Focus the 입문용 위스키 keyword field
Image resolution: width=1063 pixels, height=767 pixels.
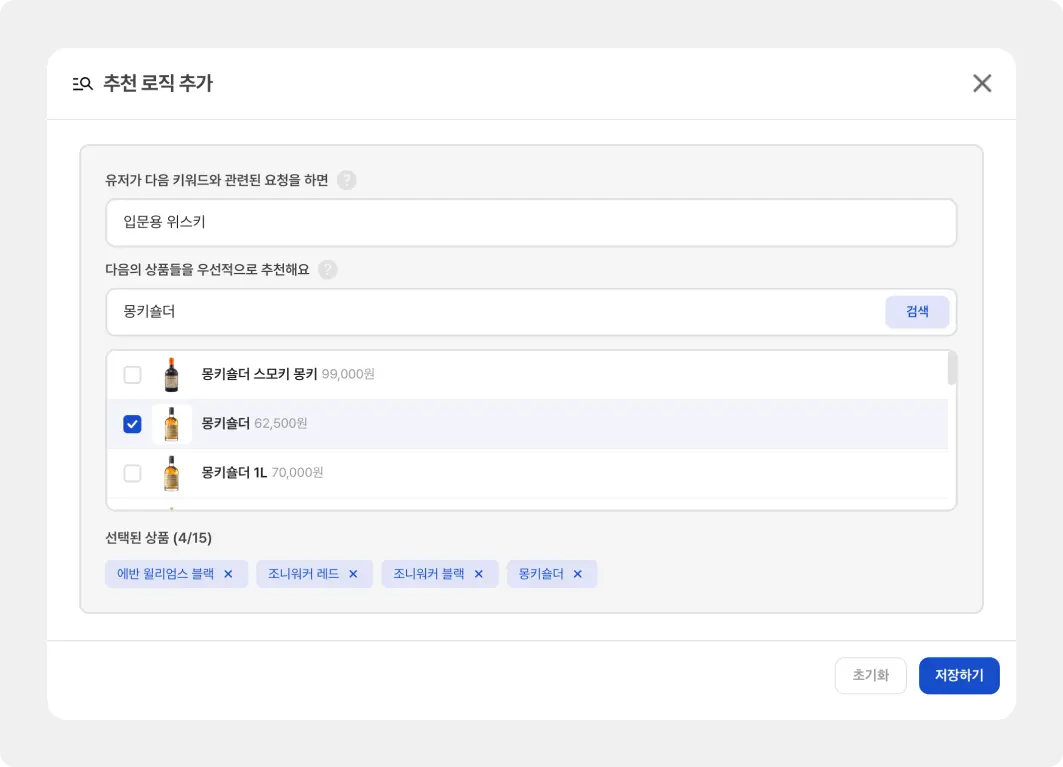[530, 222]
